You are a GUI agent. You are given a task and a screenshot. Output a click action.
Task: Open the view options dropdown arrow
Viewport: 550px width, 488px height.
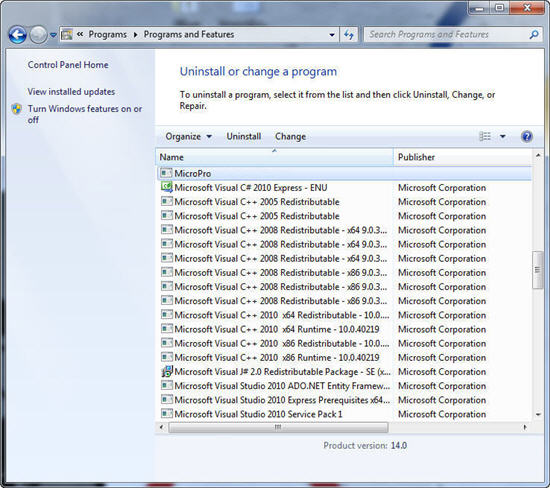point(503,136)
